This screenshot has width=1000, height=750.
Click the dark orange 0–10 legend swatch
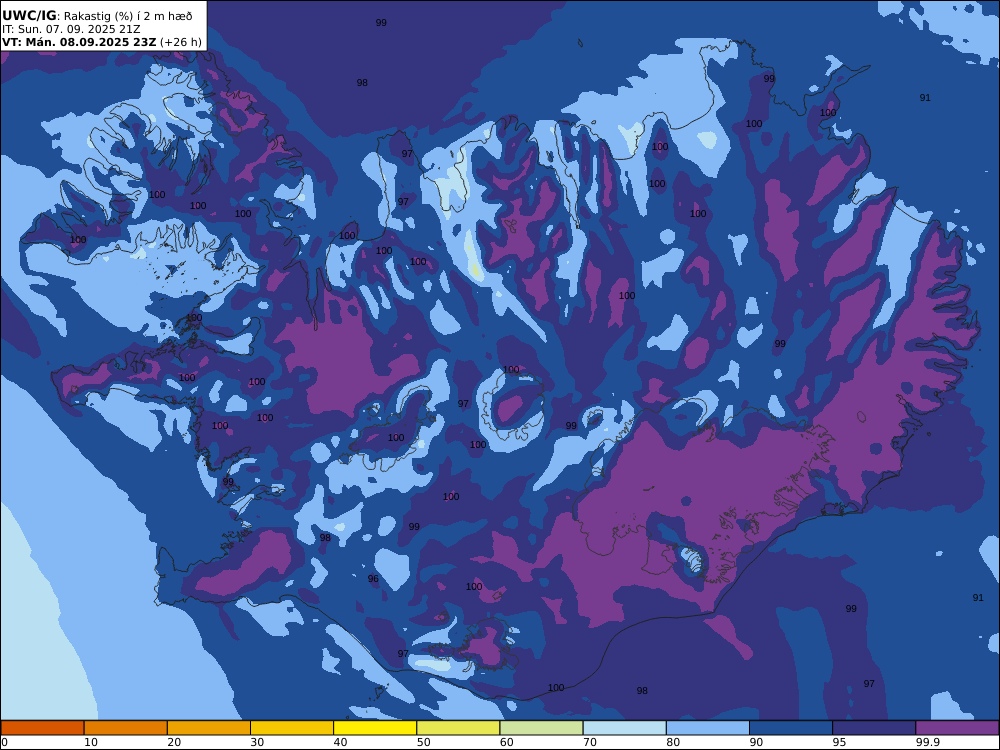click(x=42, y=728)
